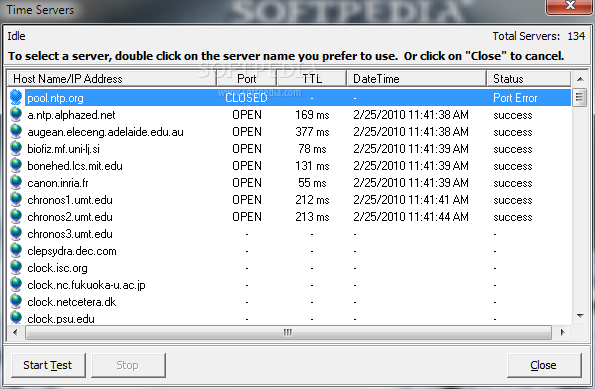Click the success status for chronos2.umt.edu
The height and width of the screenshot is (389, 595).
(513, 217)
